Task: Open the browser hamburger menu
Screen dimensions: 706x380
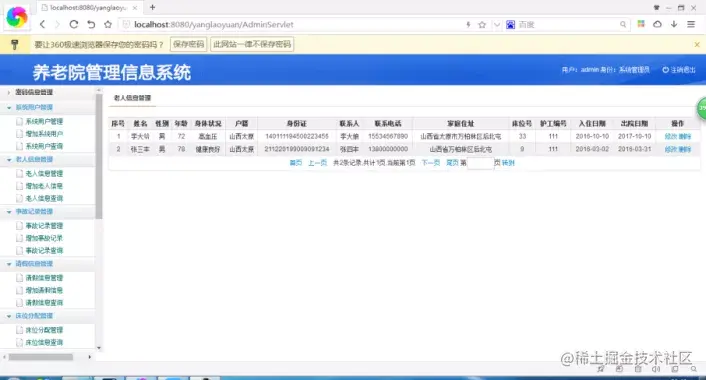Action: [x=691, y=24]
